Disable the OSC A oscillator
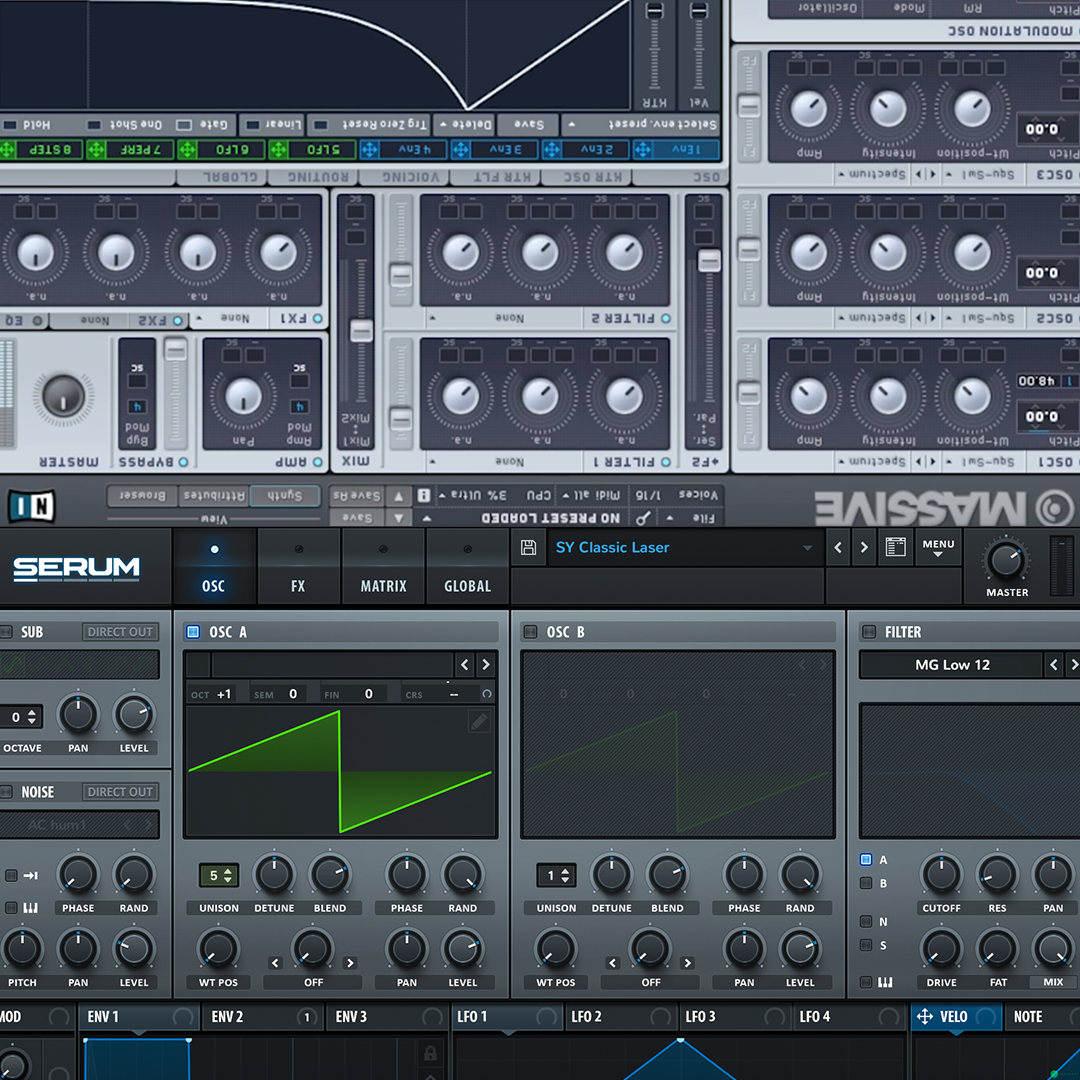This screenshot has height=1080, width=1080. 193,632
